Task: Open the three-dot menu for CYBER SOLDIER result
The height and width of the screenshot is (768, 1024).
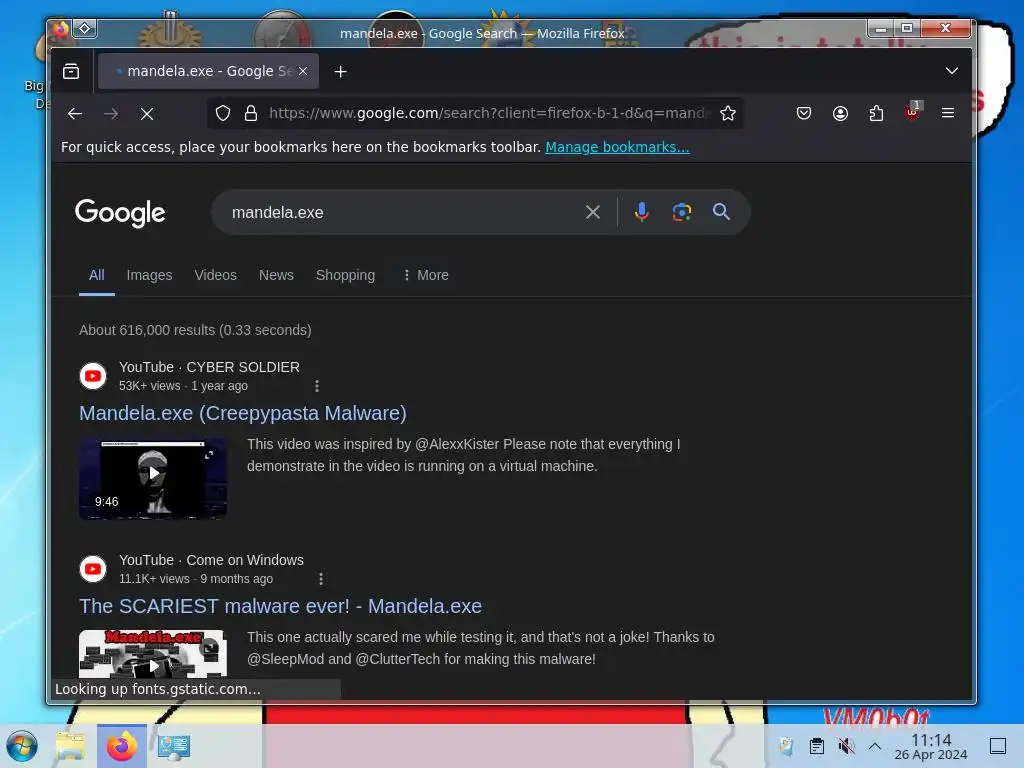Action: coord(317,386)
